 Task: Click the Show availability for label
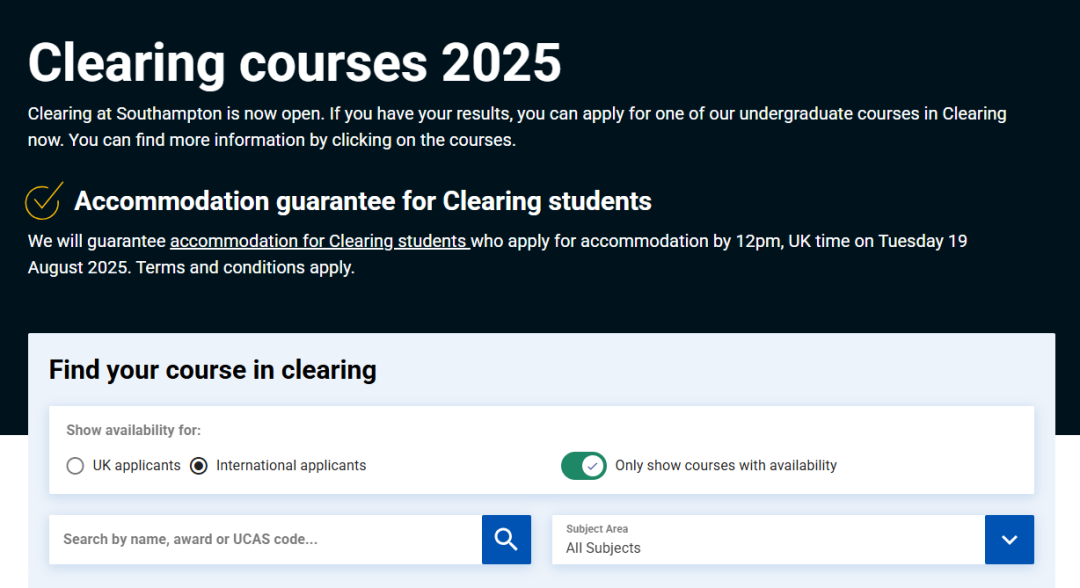(x=133, y=430)
